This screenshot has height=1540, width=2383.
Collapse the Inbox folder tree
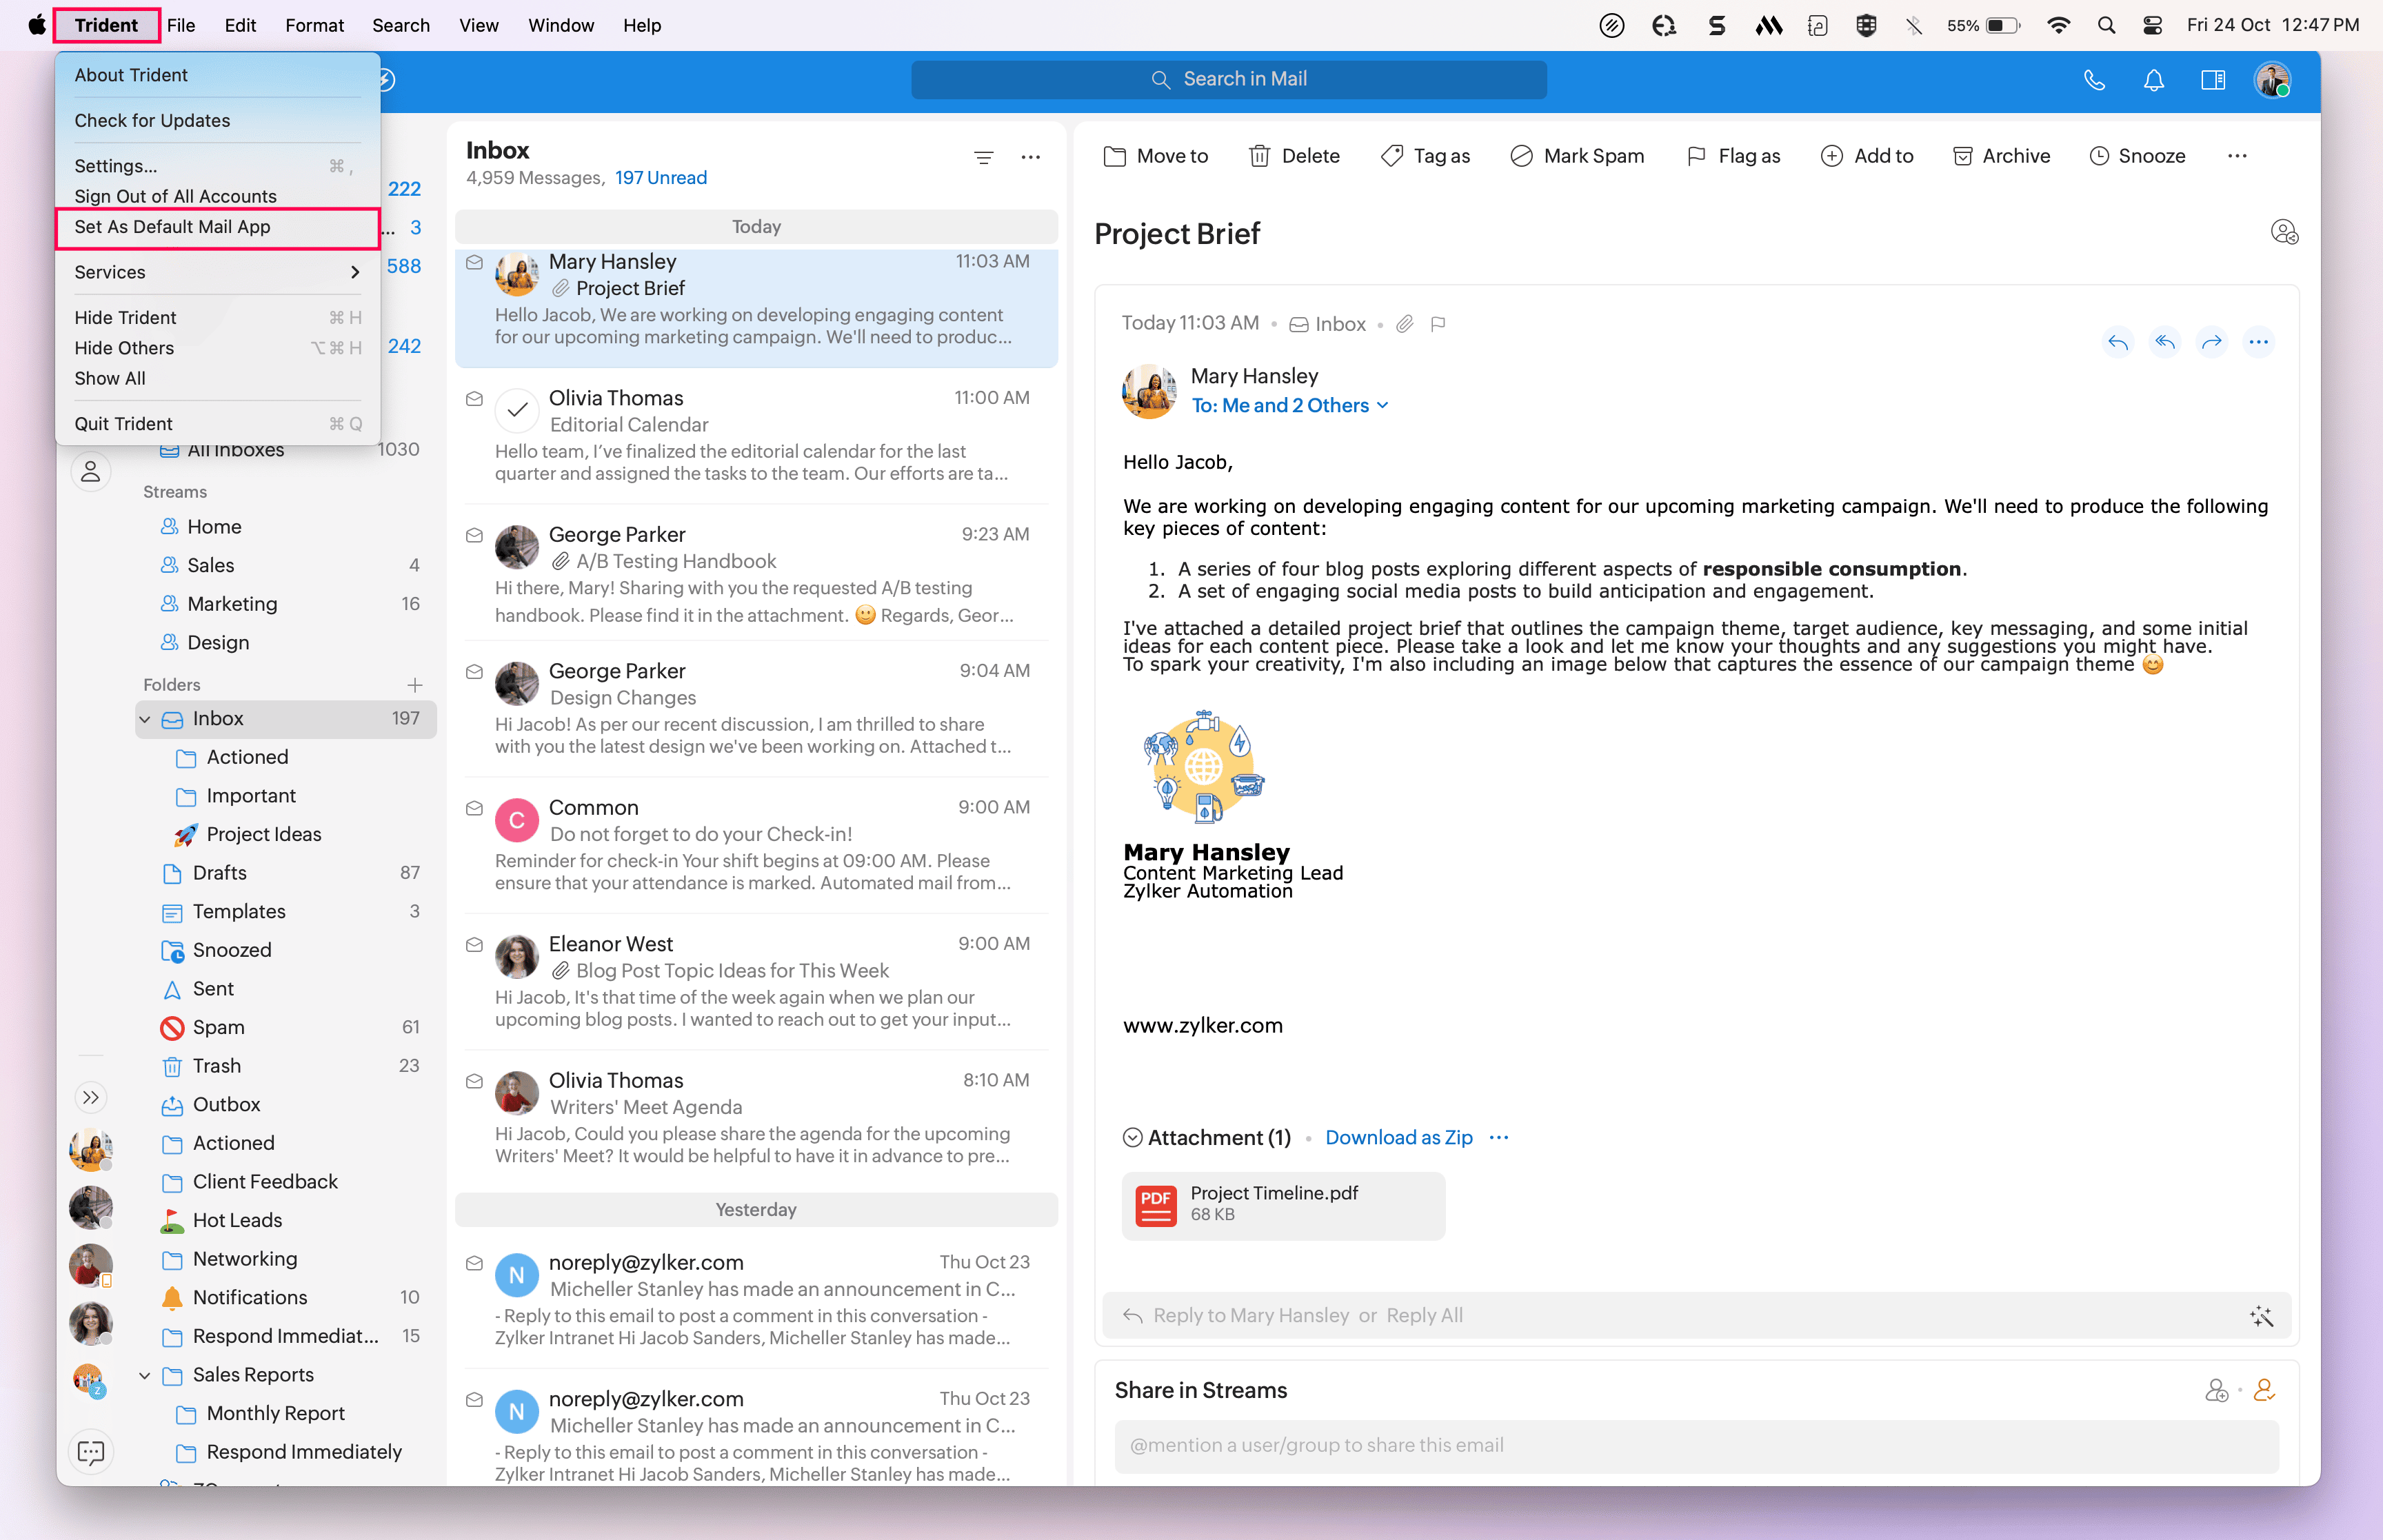[x=145, y=719]
